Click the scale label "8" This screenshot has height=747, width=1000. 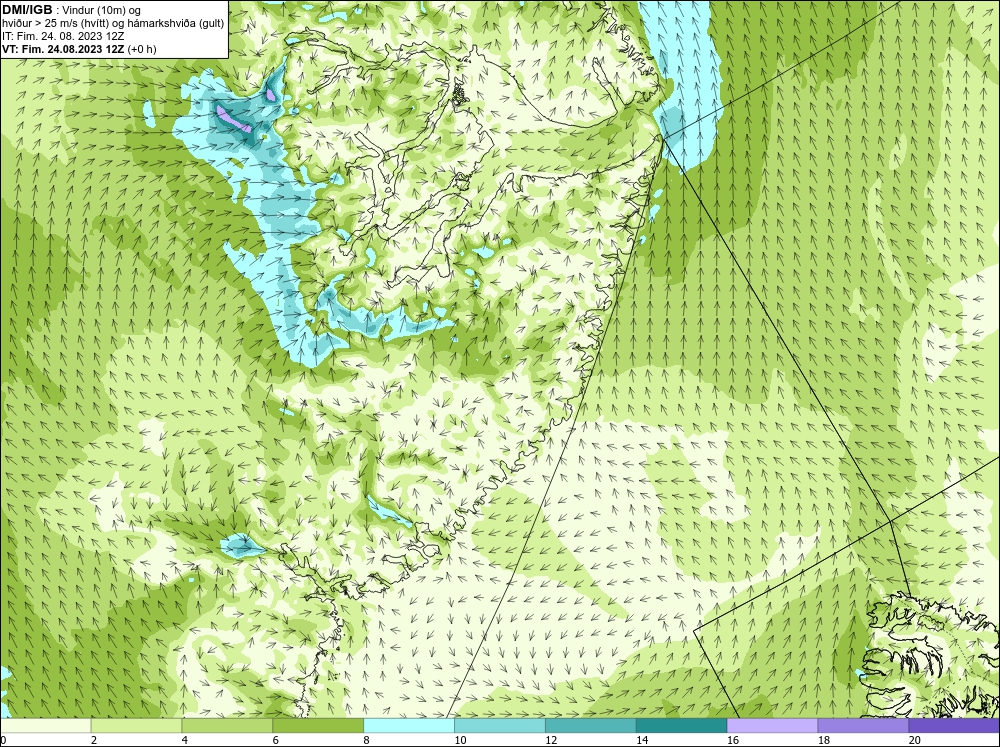(367, 740)
